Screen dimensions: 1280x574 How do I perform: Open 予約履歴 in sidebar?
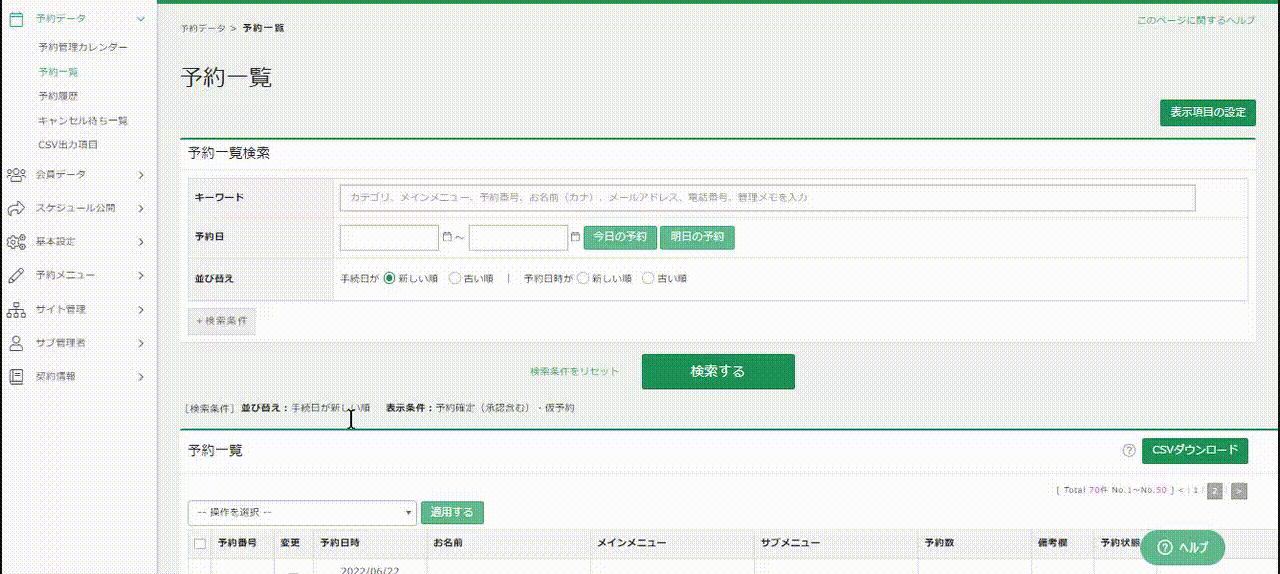pos(58,96)
